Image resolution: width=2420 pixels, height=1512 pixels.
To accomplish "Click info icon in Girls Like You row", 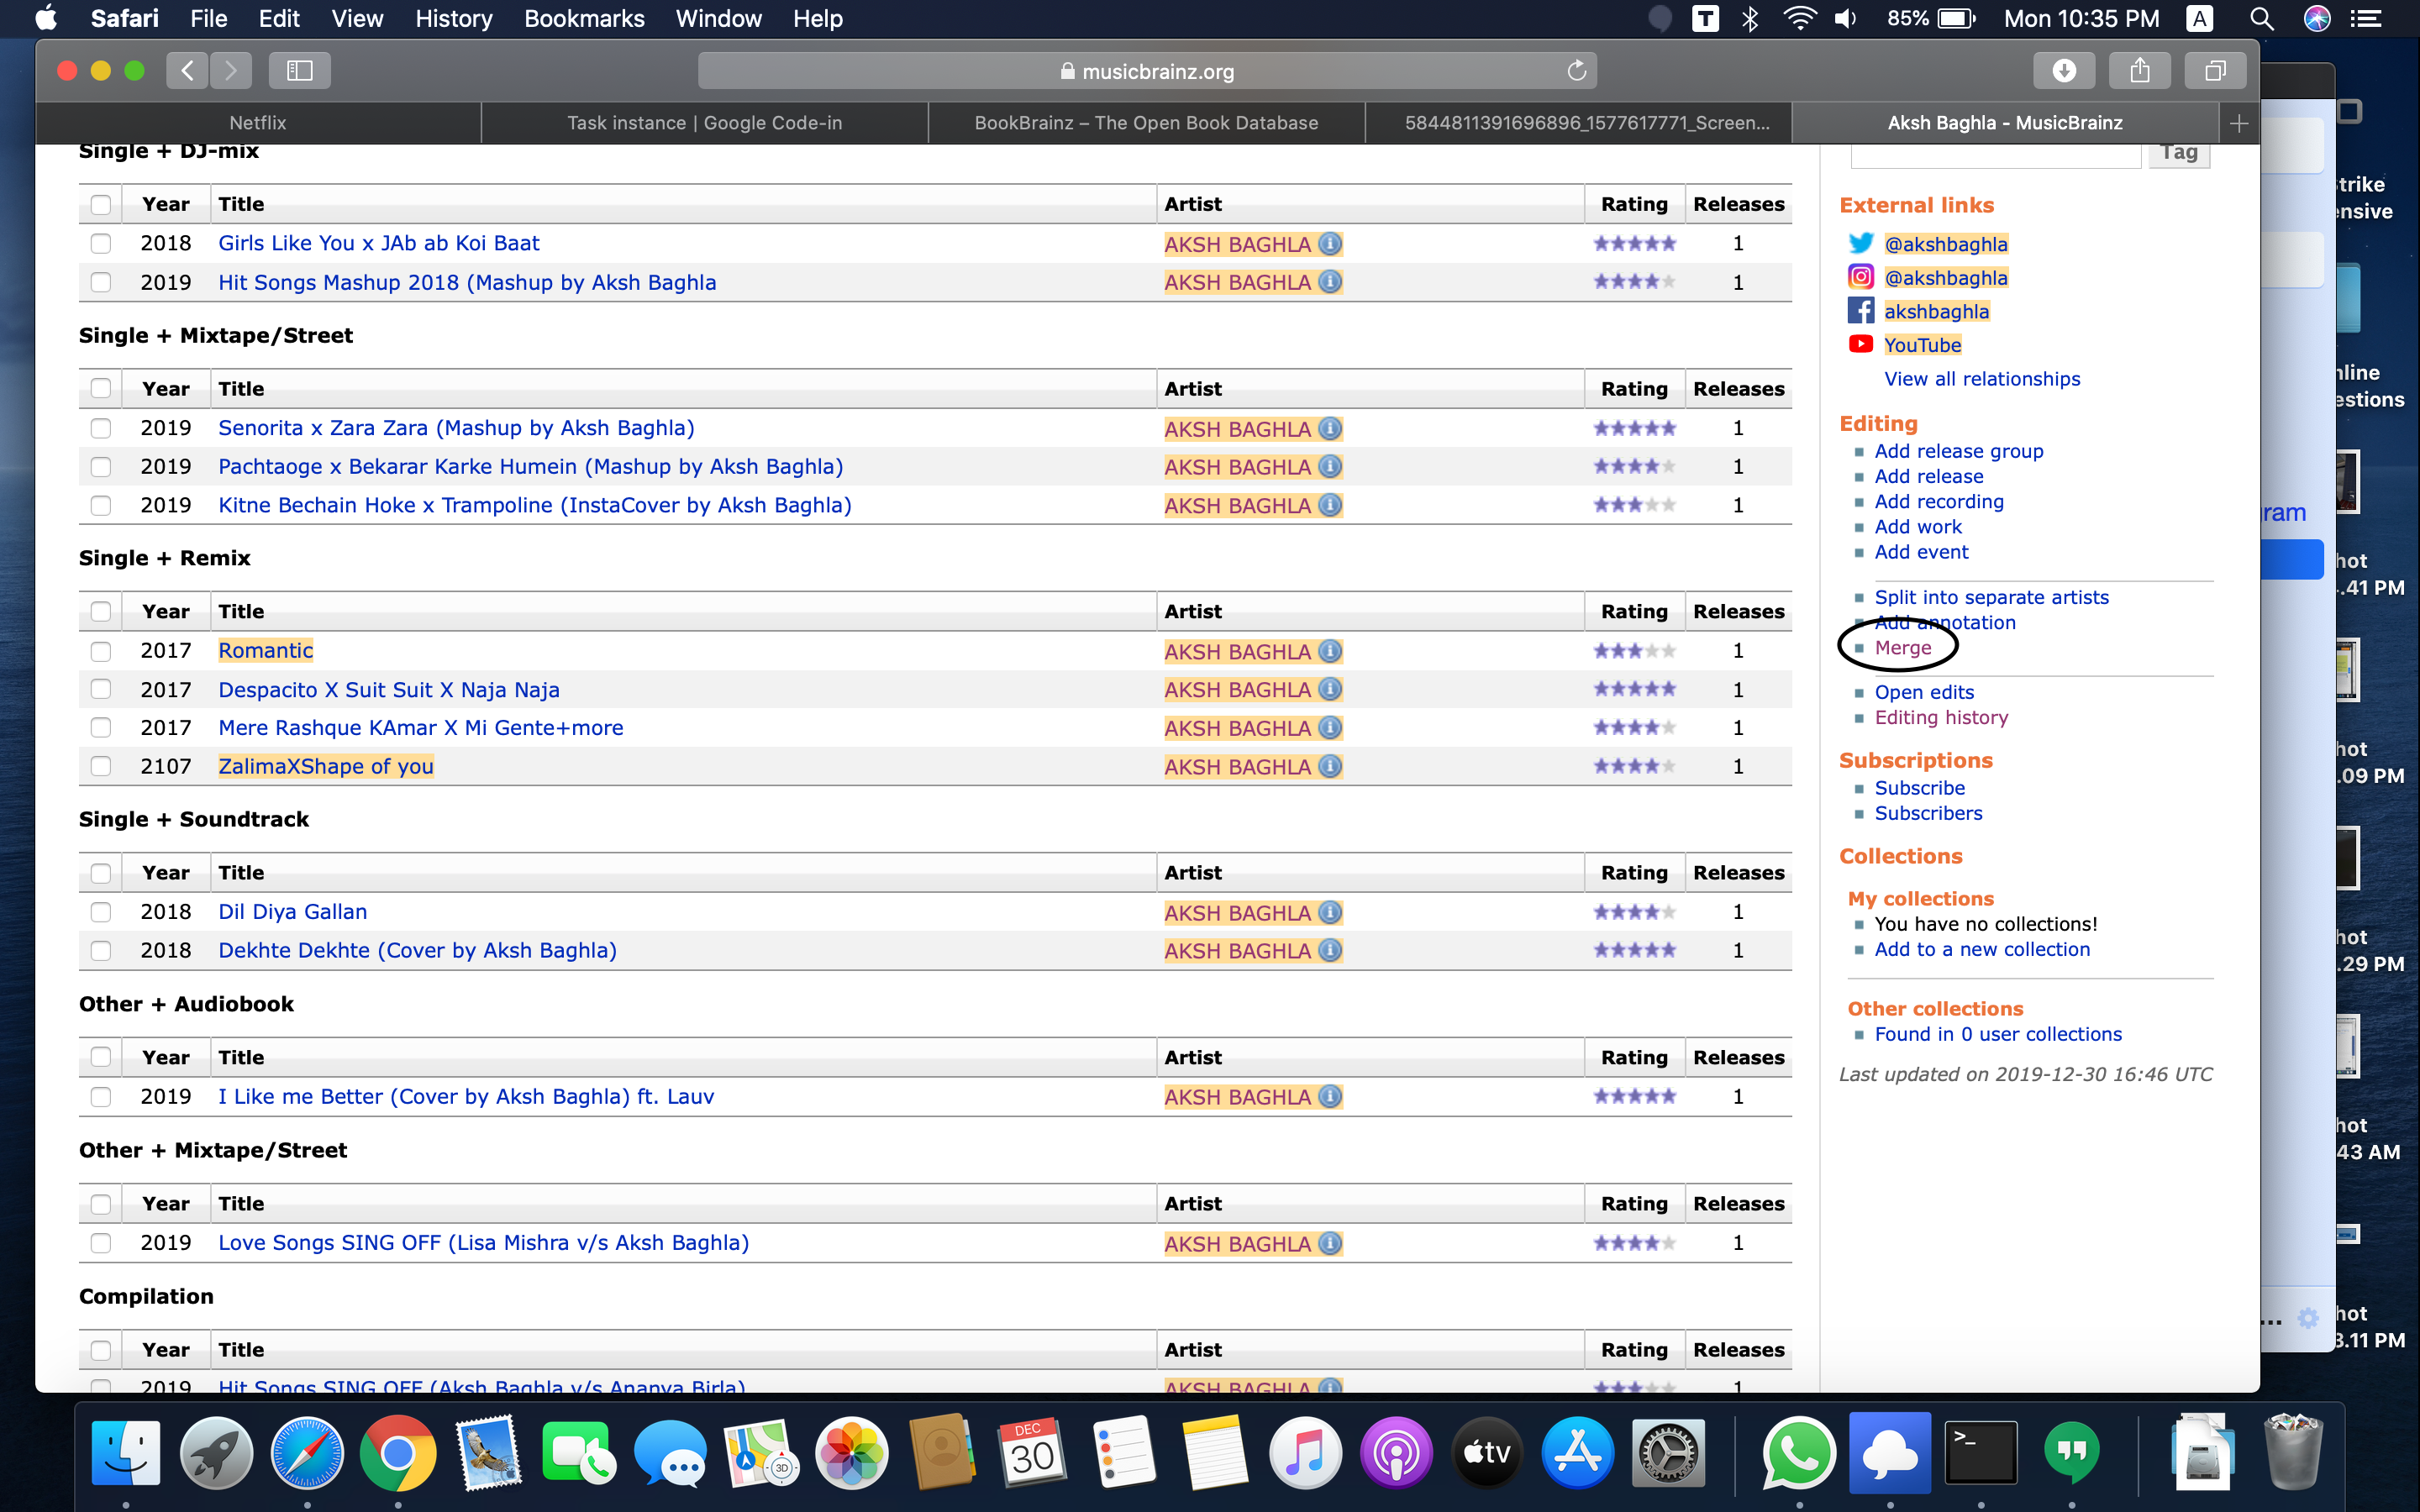I will [1330, 243].
